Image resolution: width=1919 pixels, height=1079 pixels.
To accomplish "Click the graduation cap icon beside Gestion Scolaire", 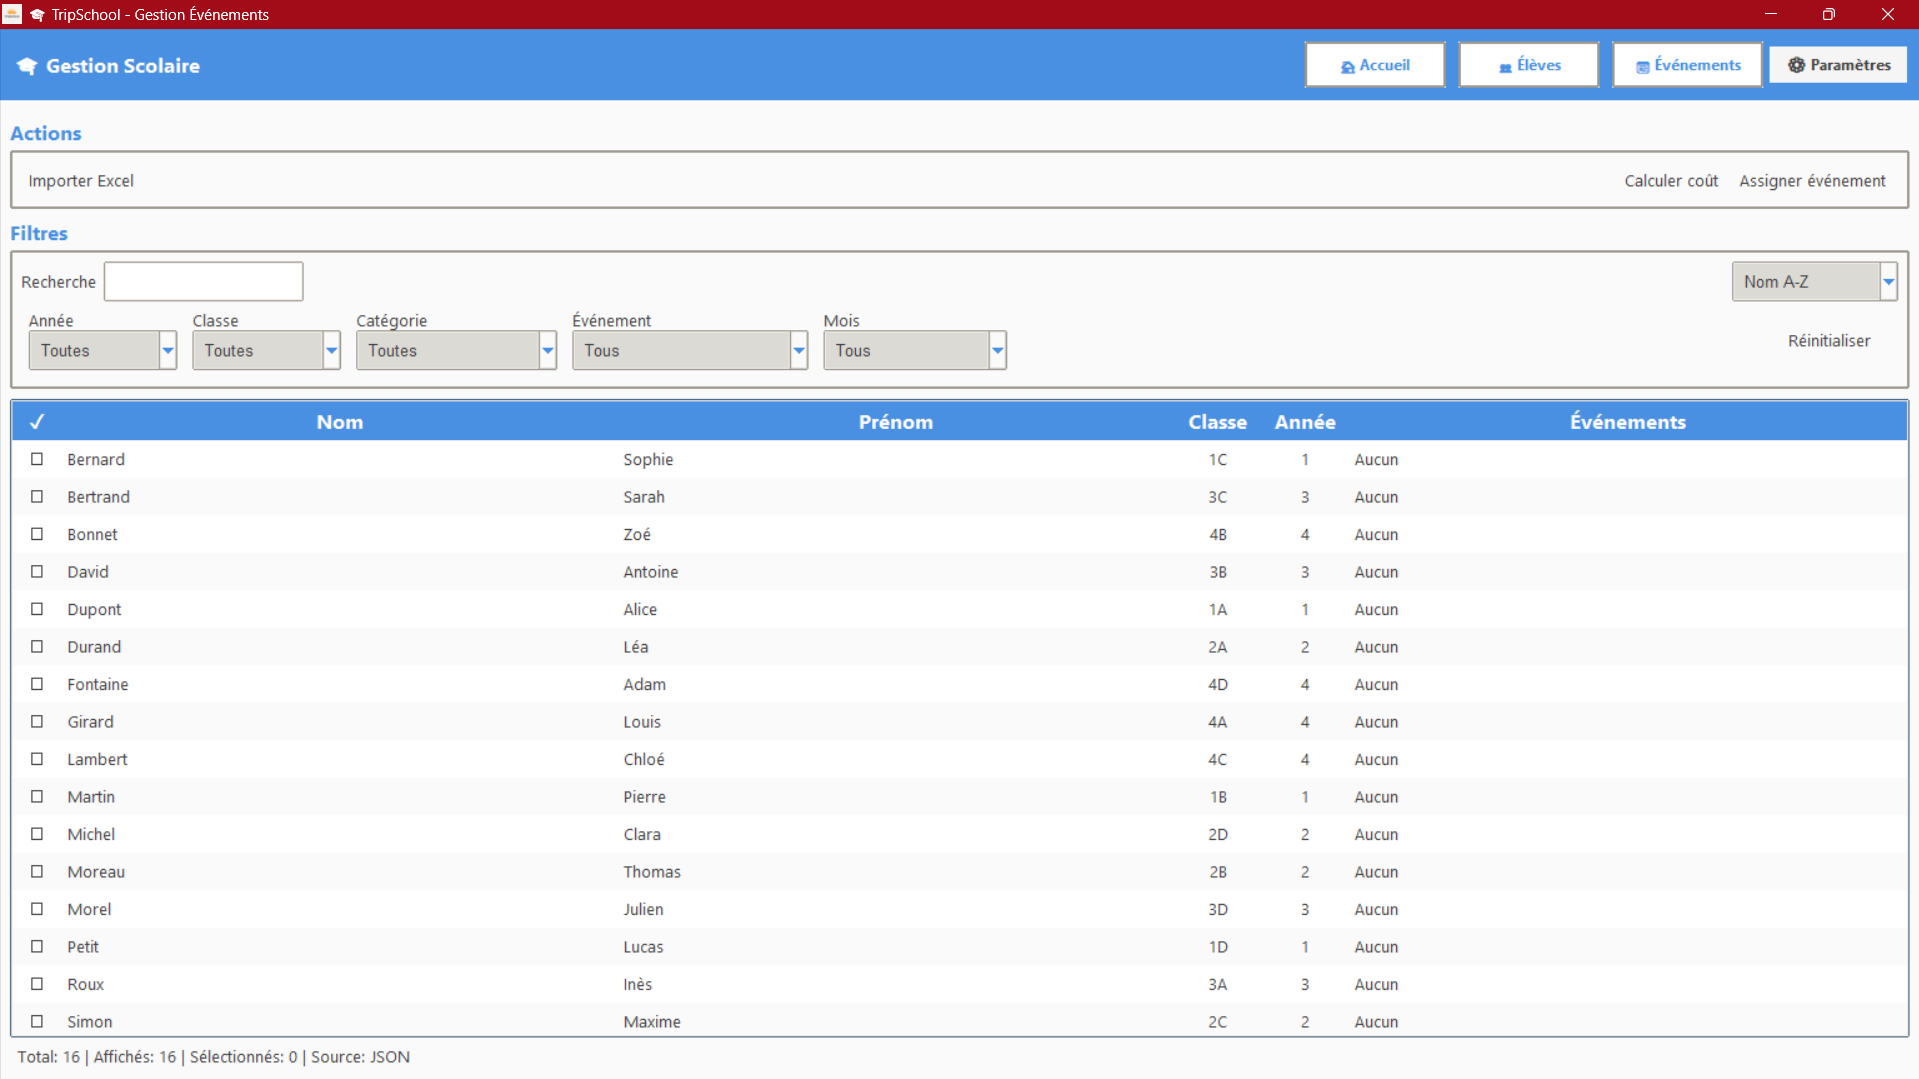I will pos(27,66).
